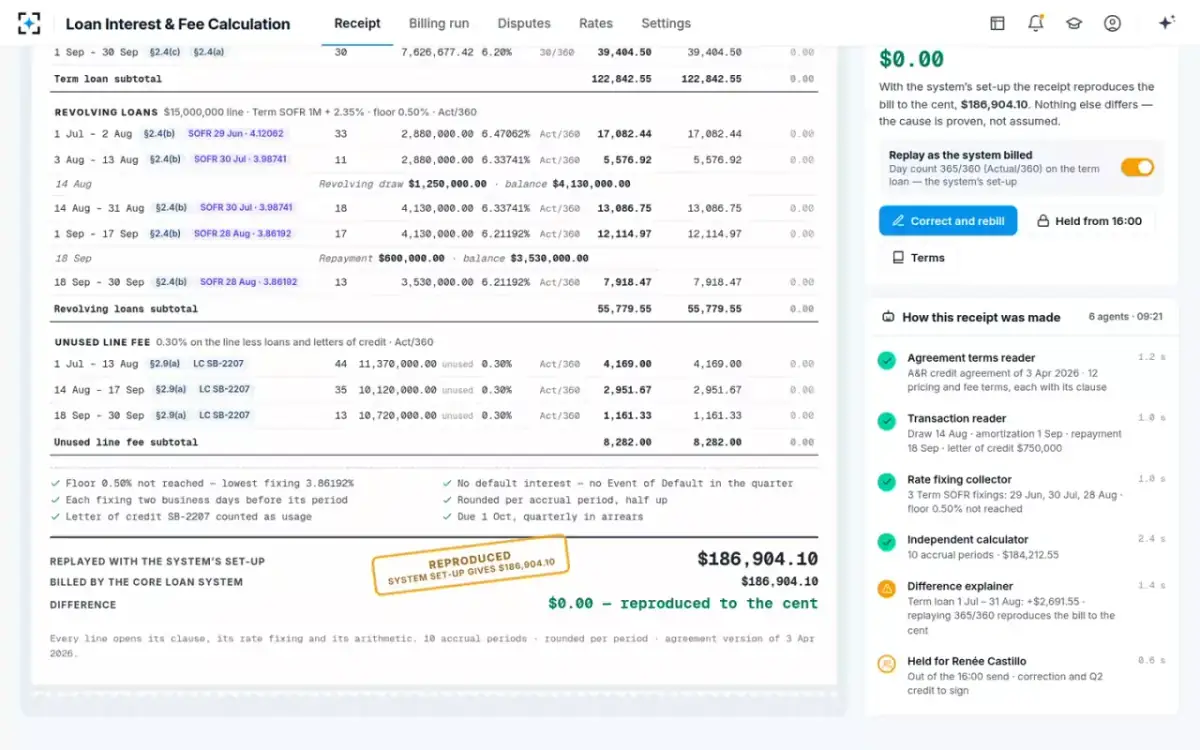
Task: Open the user account avatar icon
Action: 1112,23
